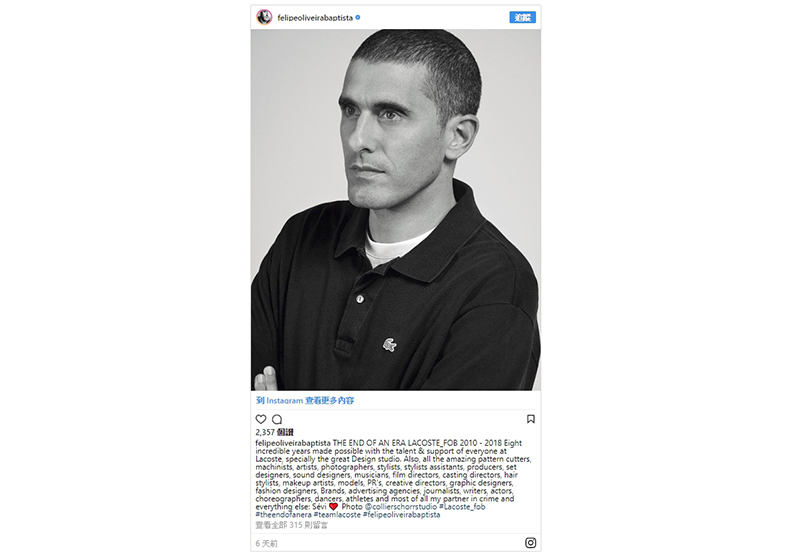
Task: Open the #teamlacoste hashtag
Action: [x=337, y=515]
